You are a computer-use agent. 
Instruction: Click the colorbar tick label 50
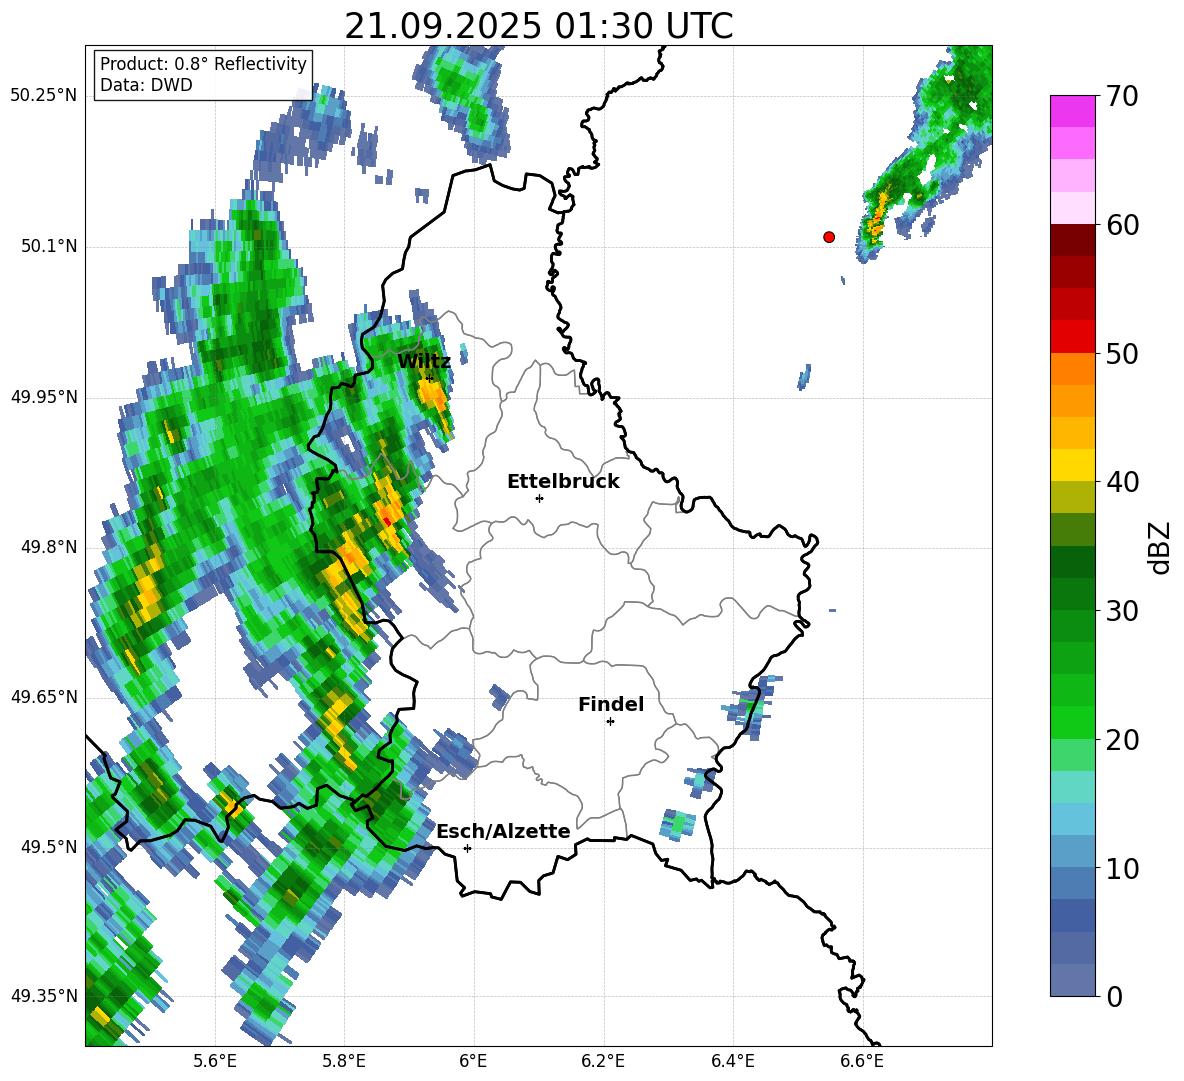point(1122,354)
